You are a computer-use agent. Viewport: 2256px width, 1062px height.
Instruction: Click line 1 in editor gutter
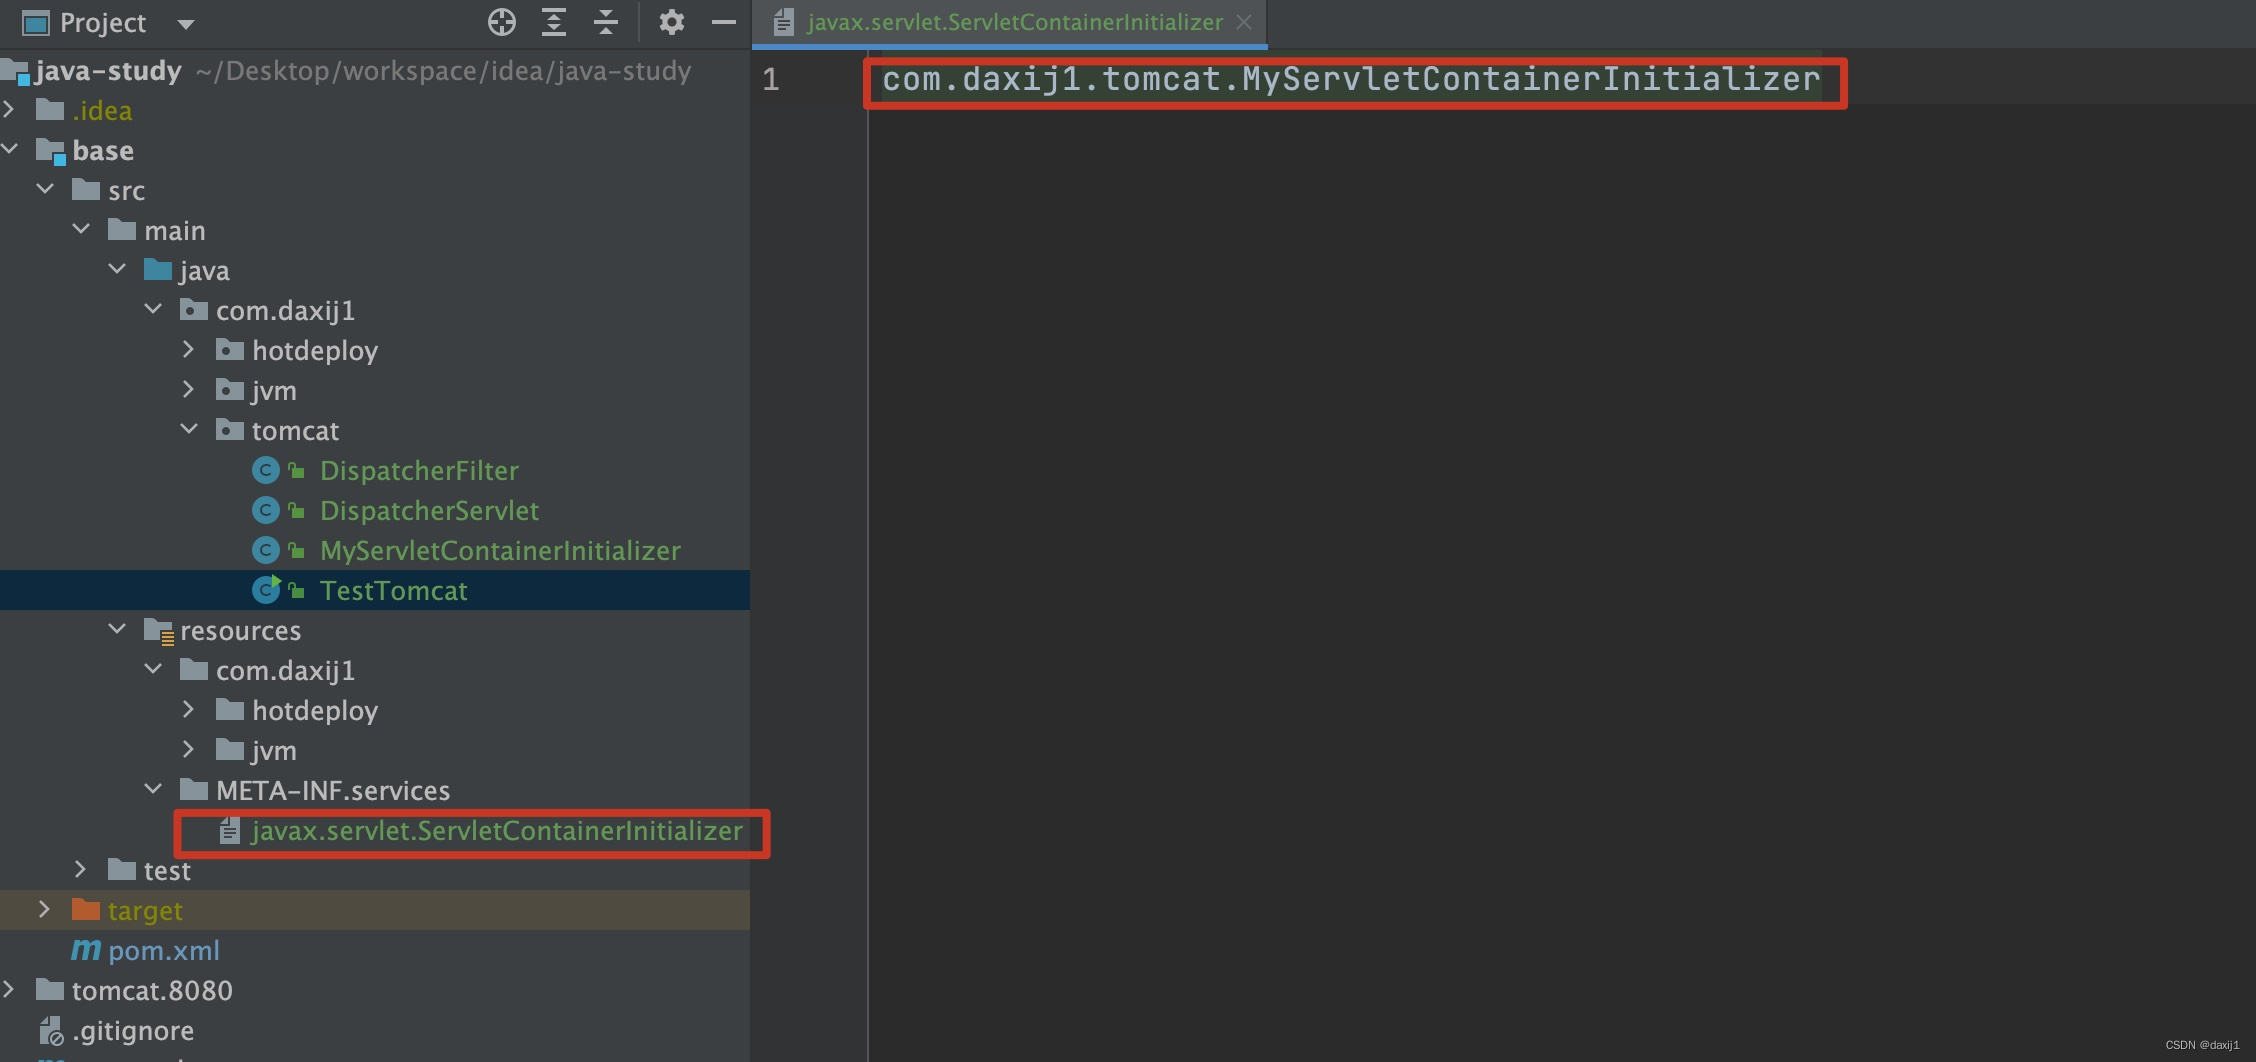coord(771,79)
